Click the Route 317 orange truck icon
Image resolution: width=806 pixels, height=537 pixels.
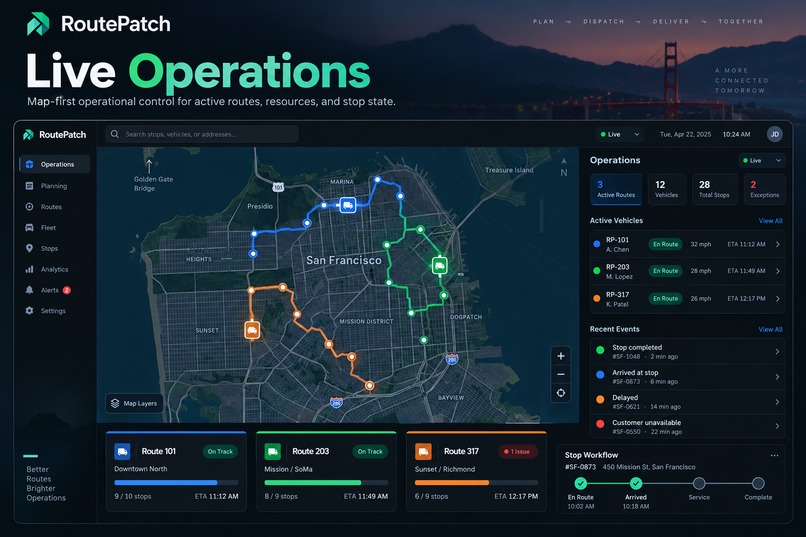tap(423, 452)
